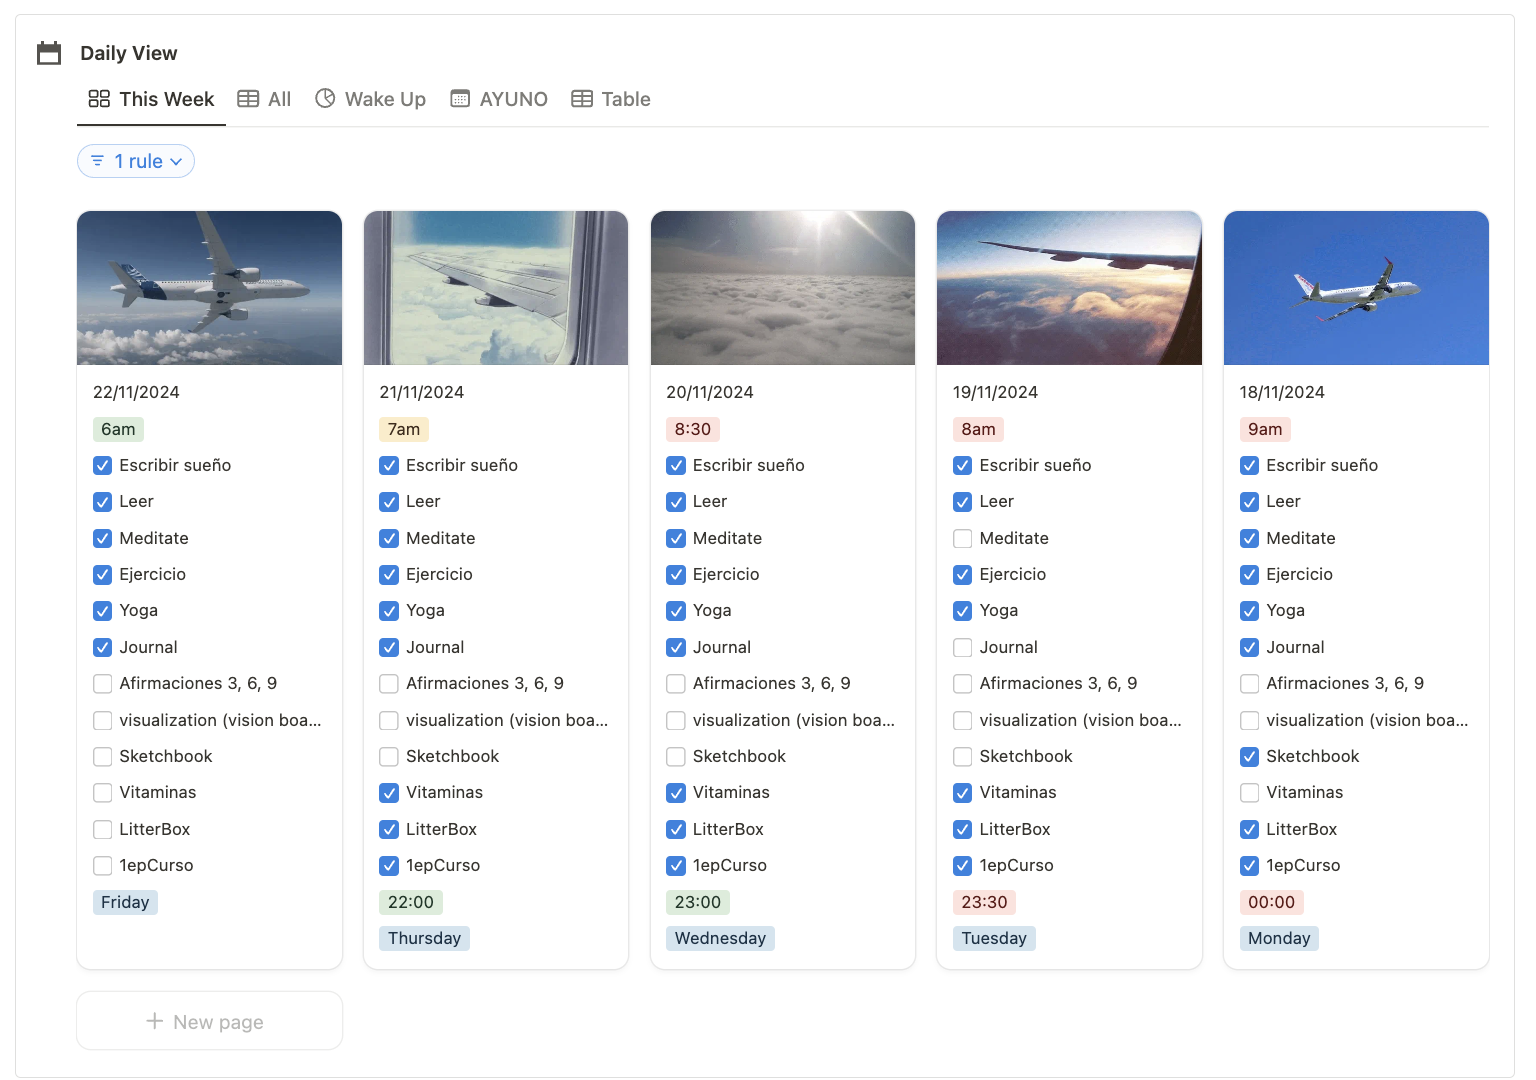Open the 1 rule filter dropdown
The image size is (1536, 1080).
tap(136, 161)
